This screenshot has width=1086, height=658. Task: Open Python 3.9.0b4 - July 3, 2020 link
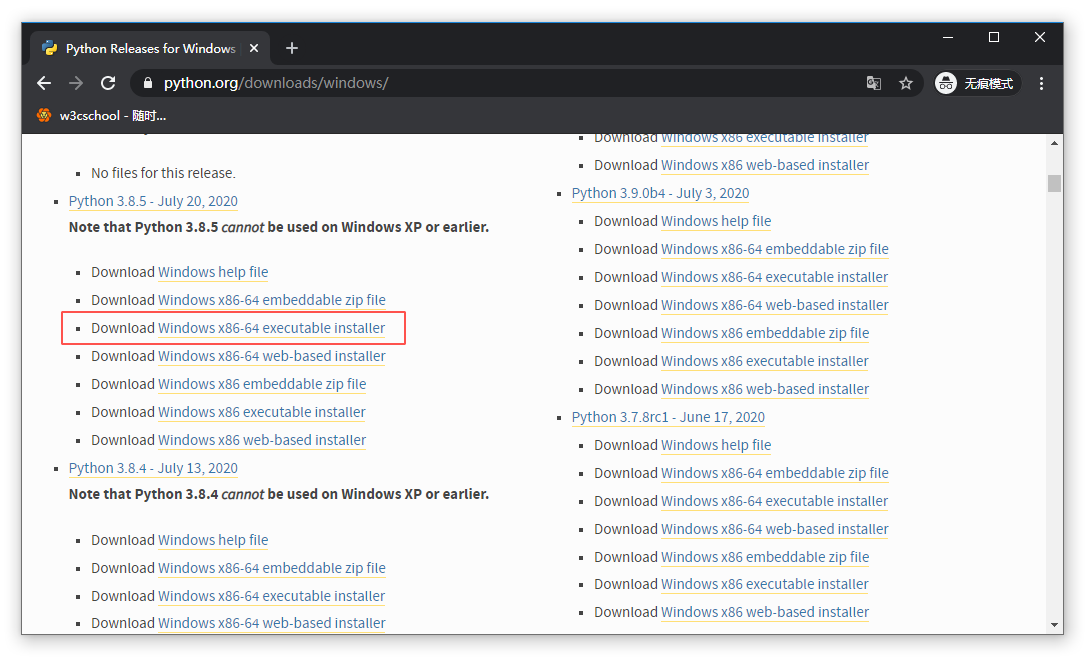(660, 193)
